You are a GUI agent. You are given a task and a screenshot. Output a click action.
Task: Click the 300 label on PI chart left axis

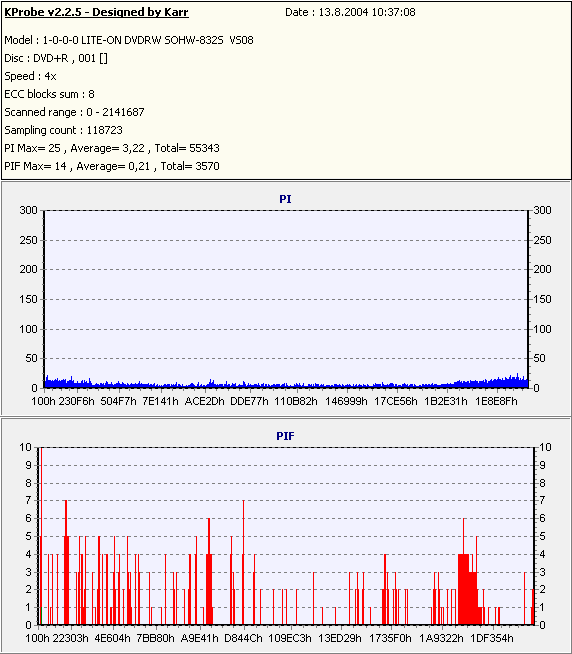[x=28, y=210]
